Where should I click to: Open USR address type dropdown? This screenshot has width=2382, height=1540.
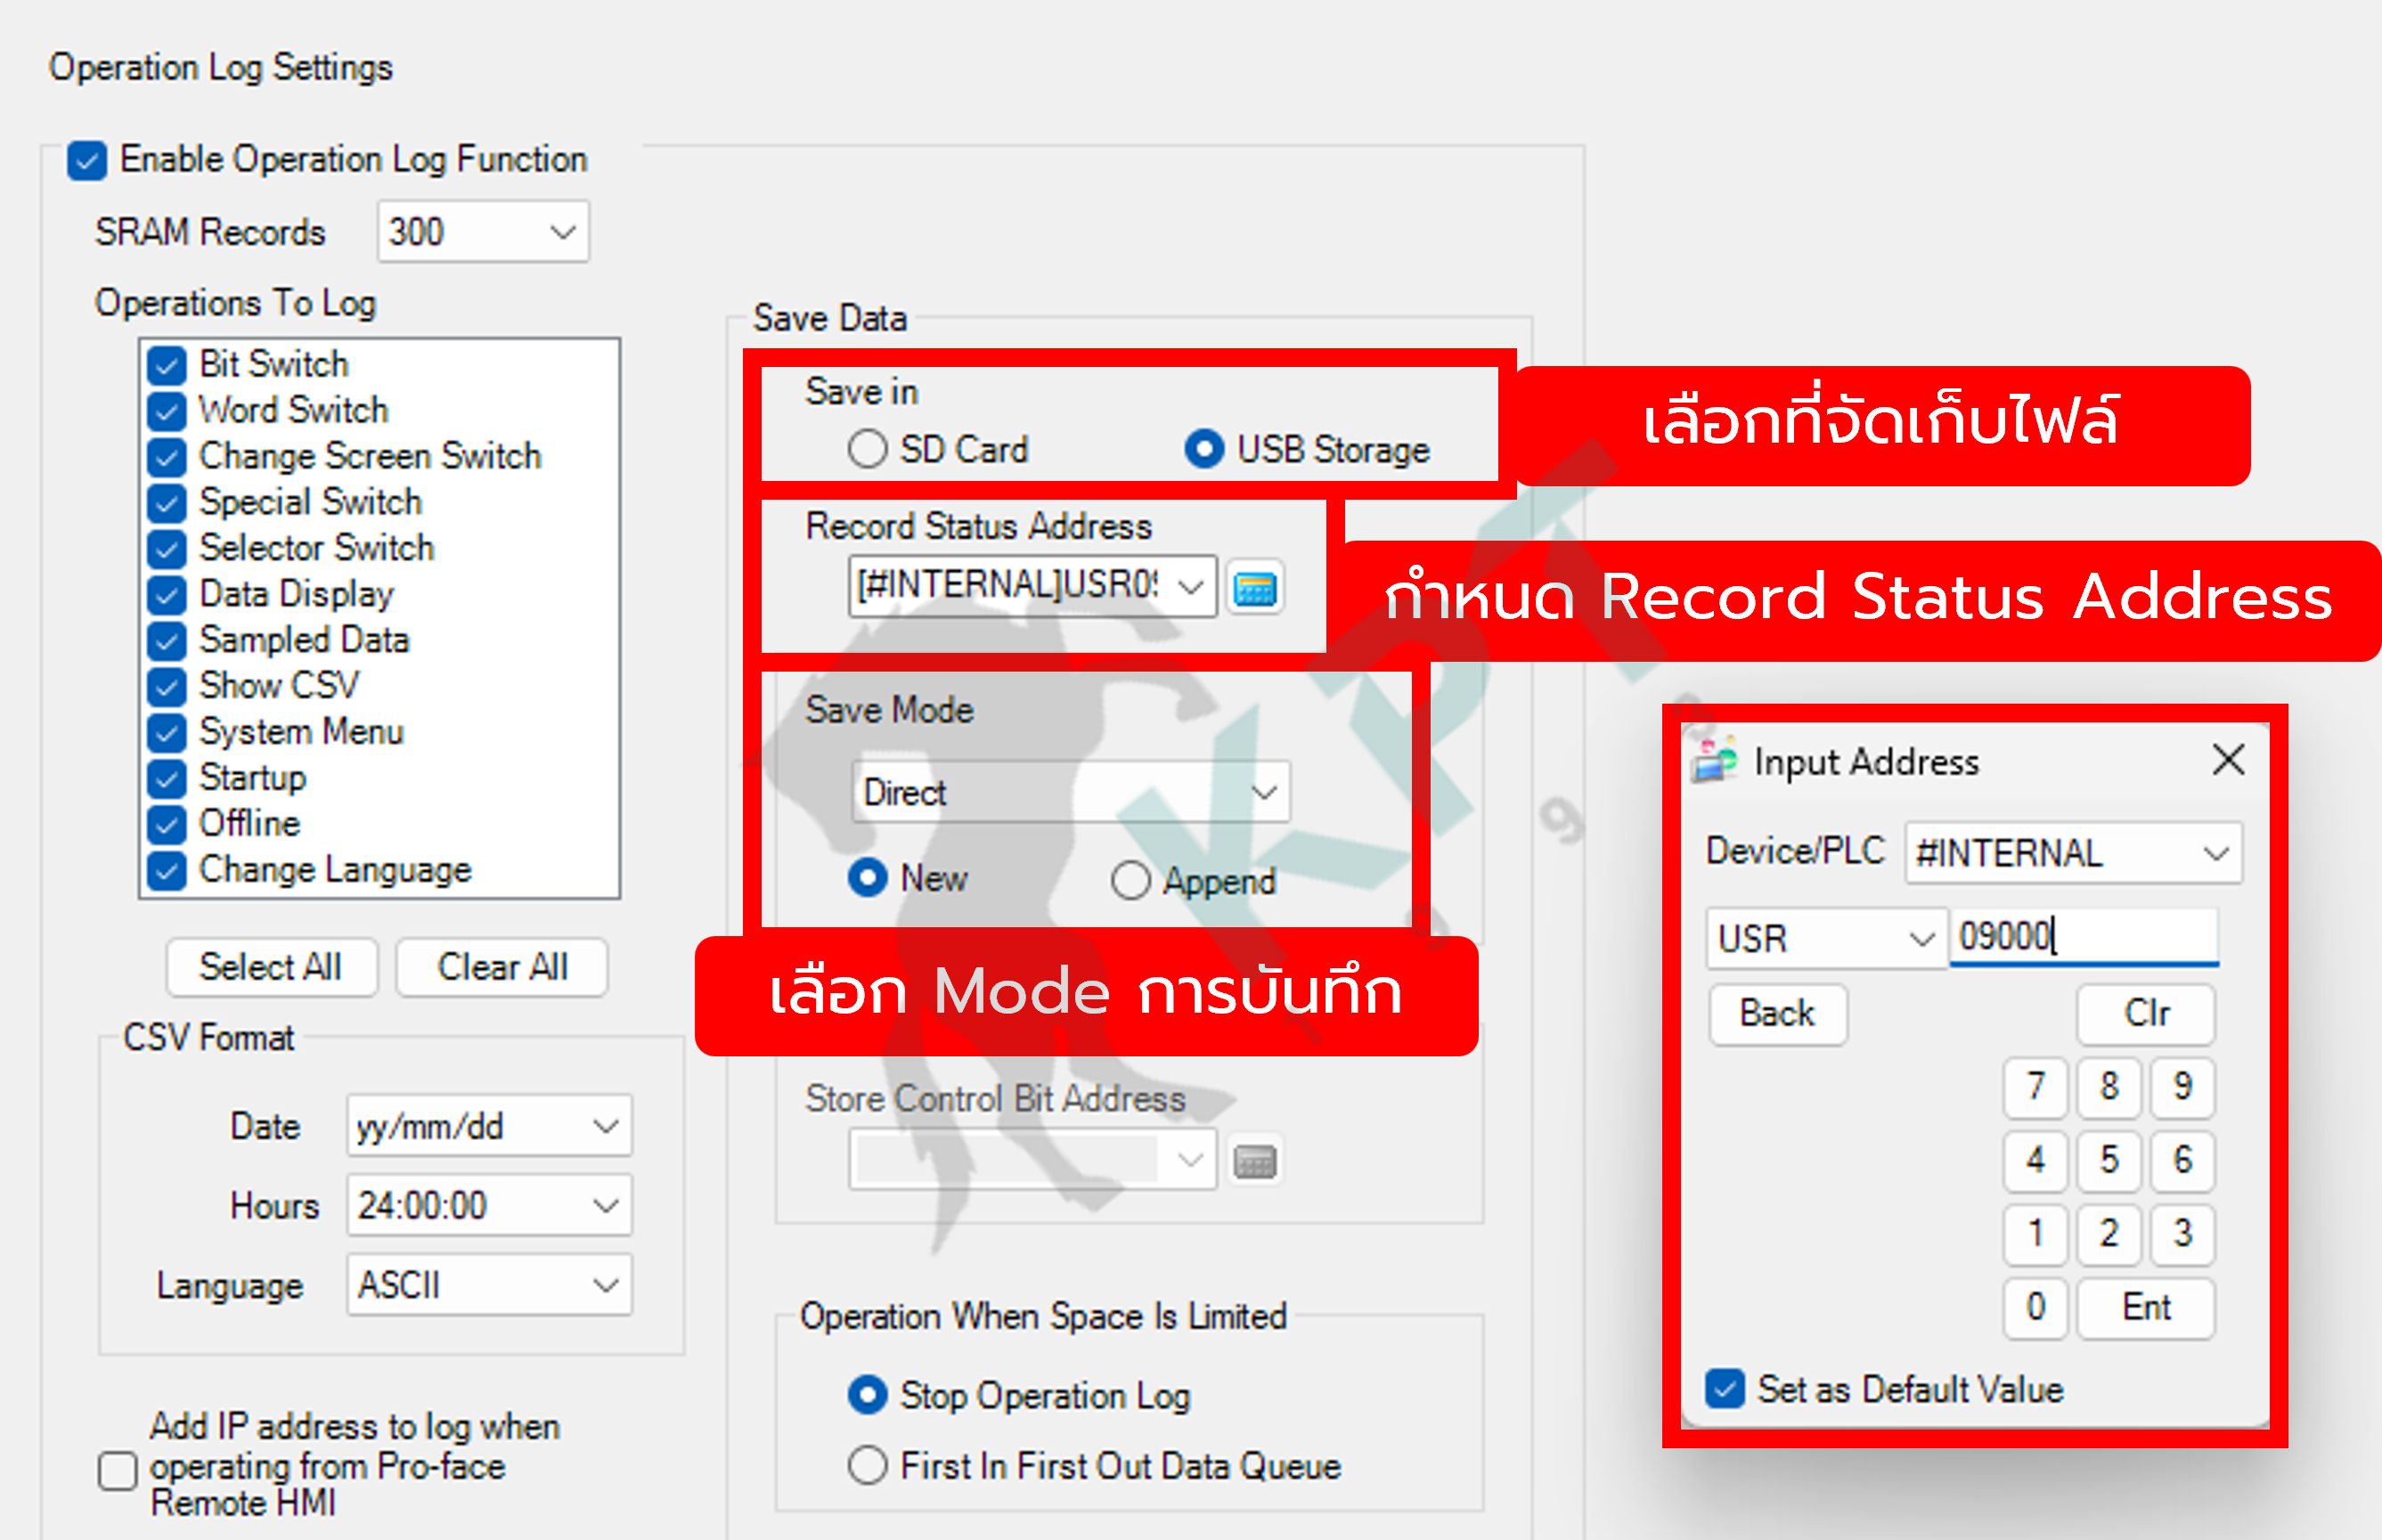(1826, 938)
